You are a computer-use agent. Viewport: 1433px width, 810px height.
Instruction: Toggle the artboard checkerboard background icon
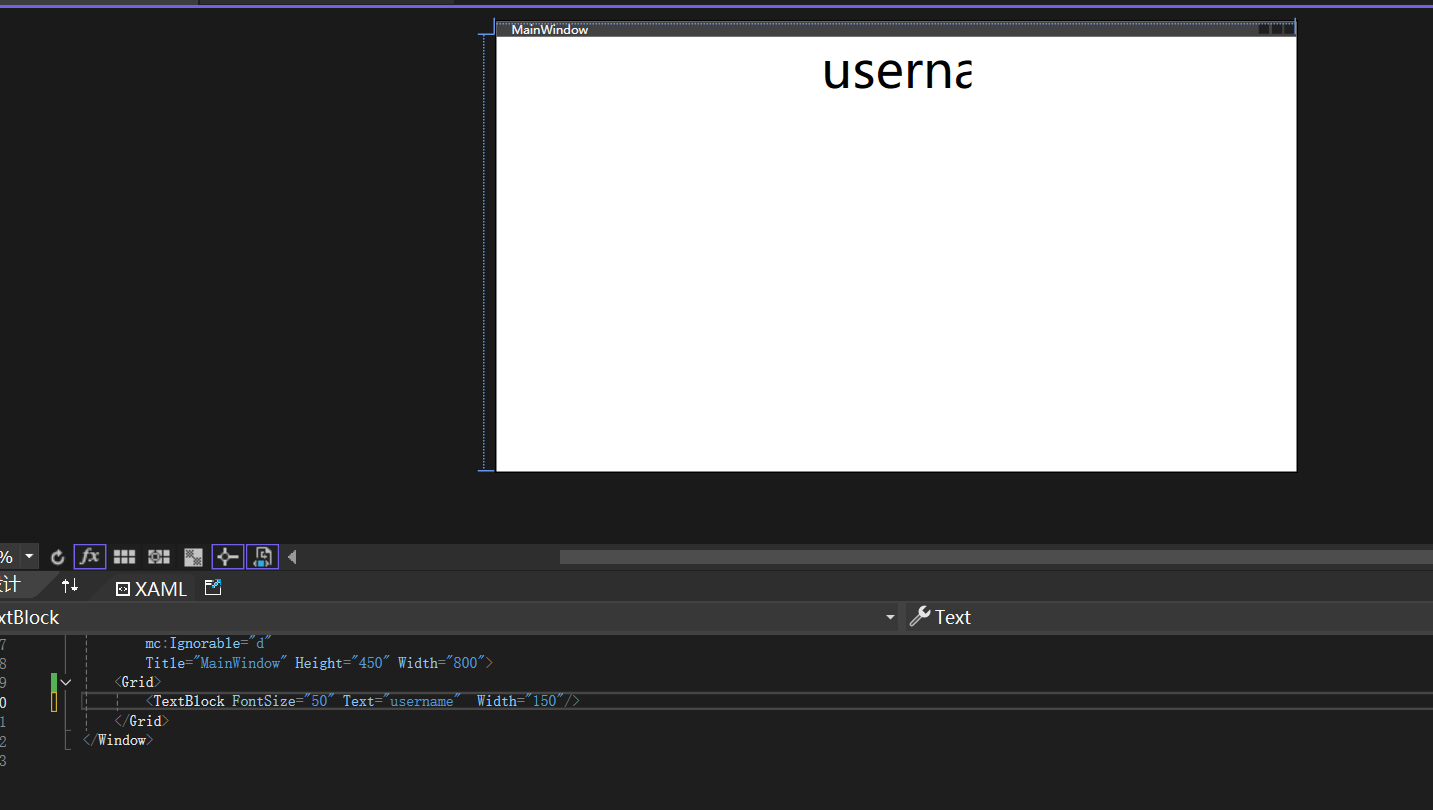pyautogui.click(x=194, y=557)
